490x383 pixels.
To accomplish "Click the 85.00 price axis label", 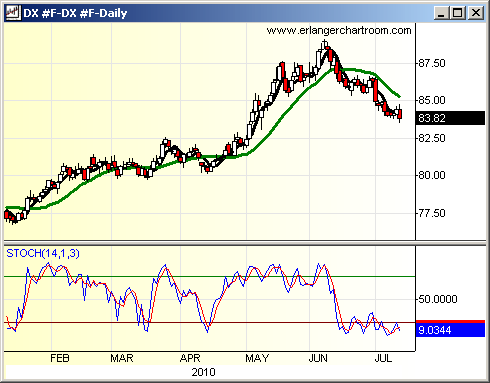I will point(432,100).
